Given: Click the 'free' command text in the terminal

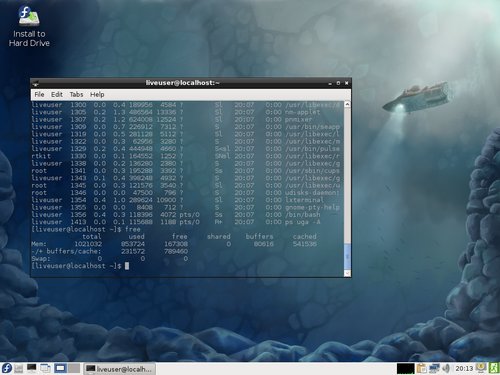Looking at the screenshot, I should point(133,229).
